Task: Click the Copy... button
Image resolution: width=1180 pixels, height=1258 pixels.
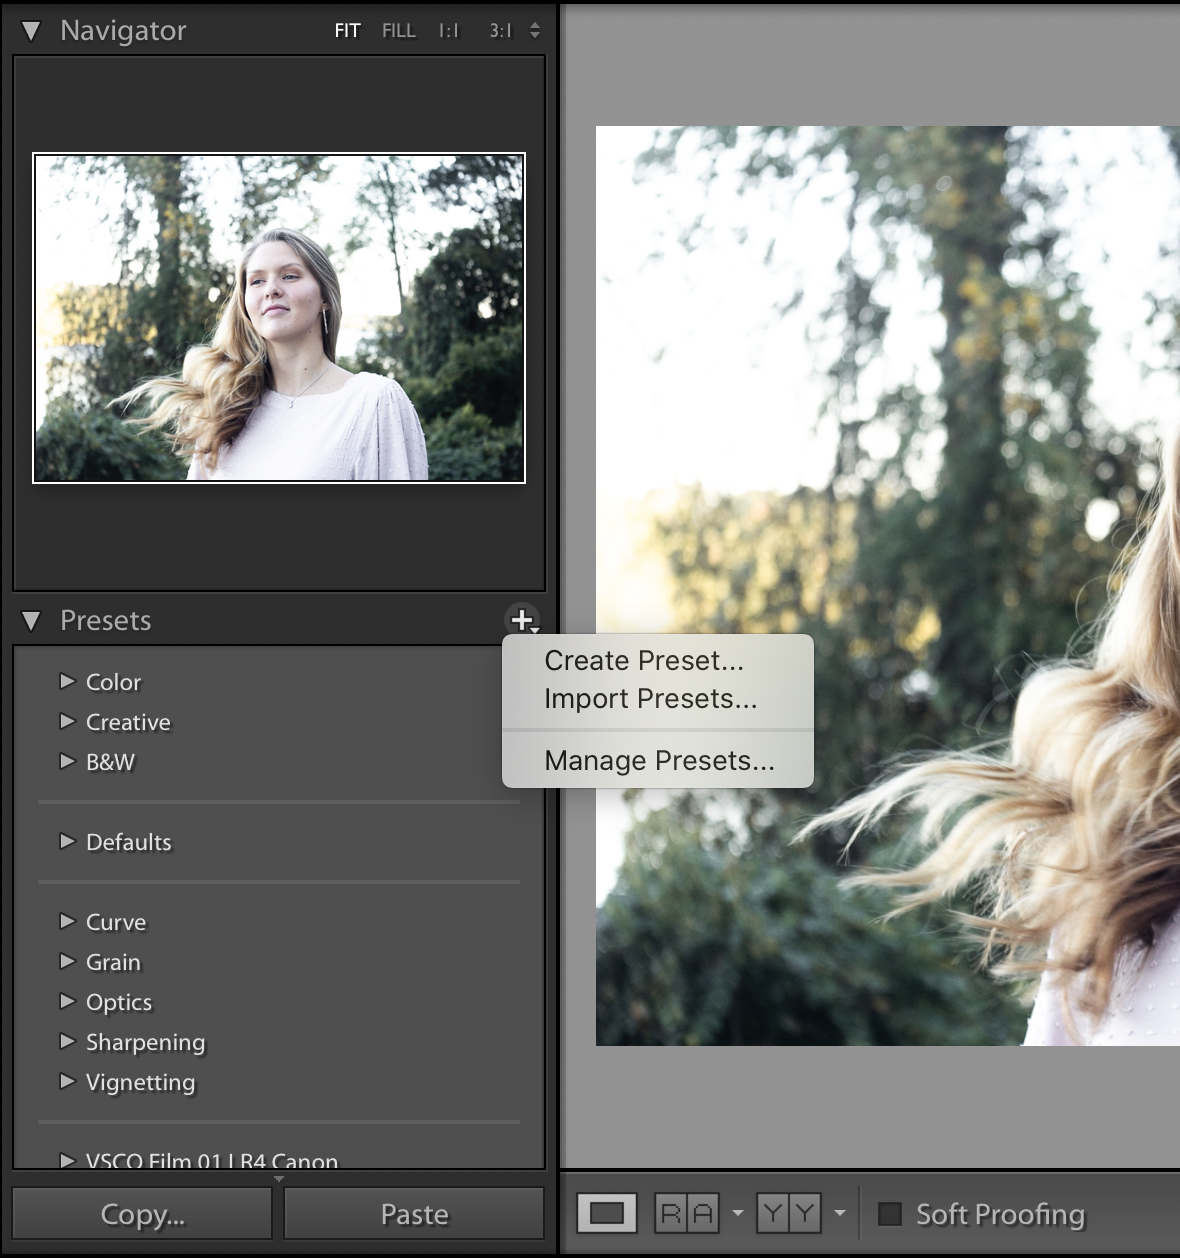Action: [142, 1214]
